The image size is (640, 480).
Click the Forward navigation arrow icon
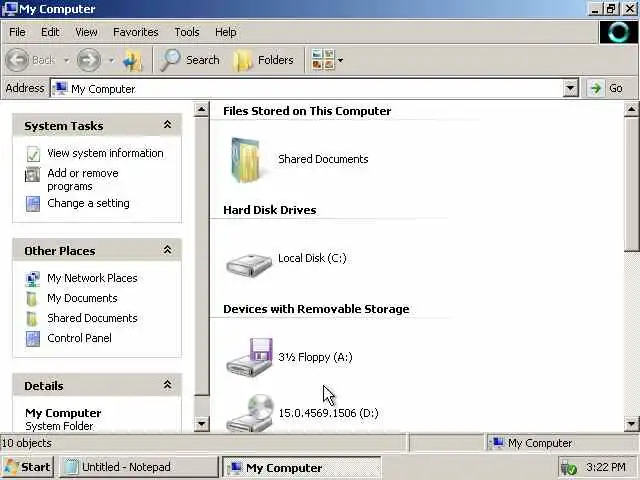tap(89, 60)
